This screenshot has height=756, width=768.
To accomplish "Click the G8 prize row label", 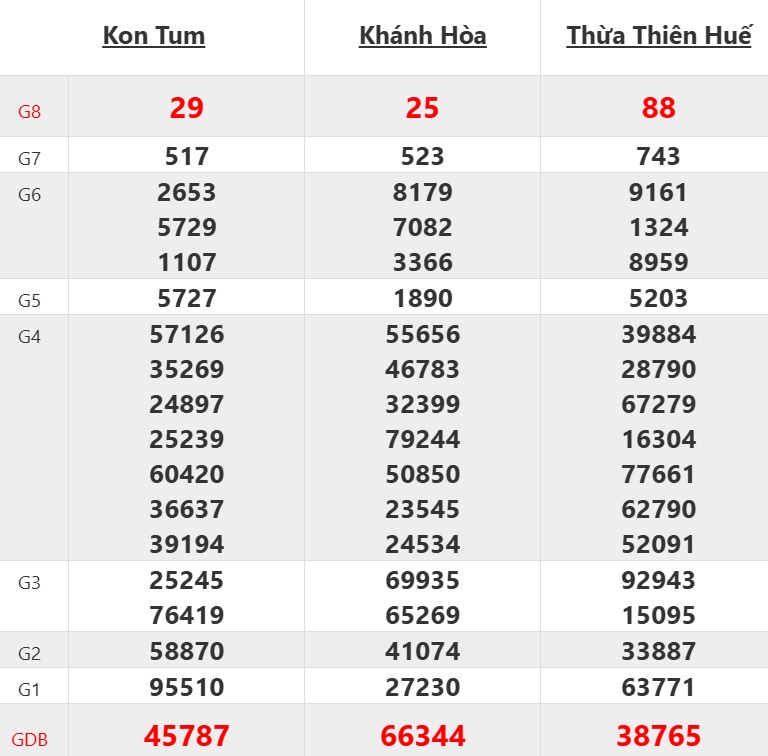I will 30,111.
